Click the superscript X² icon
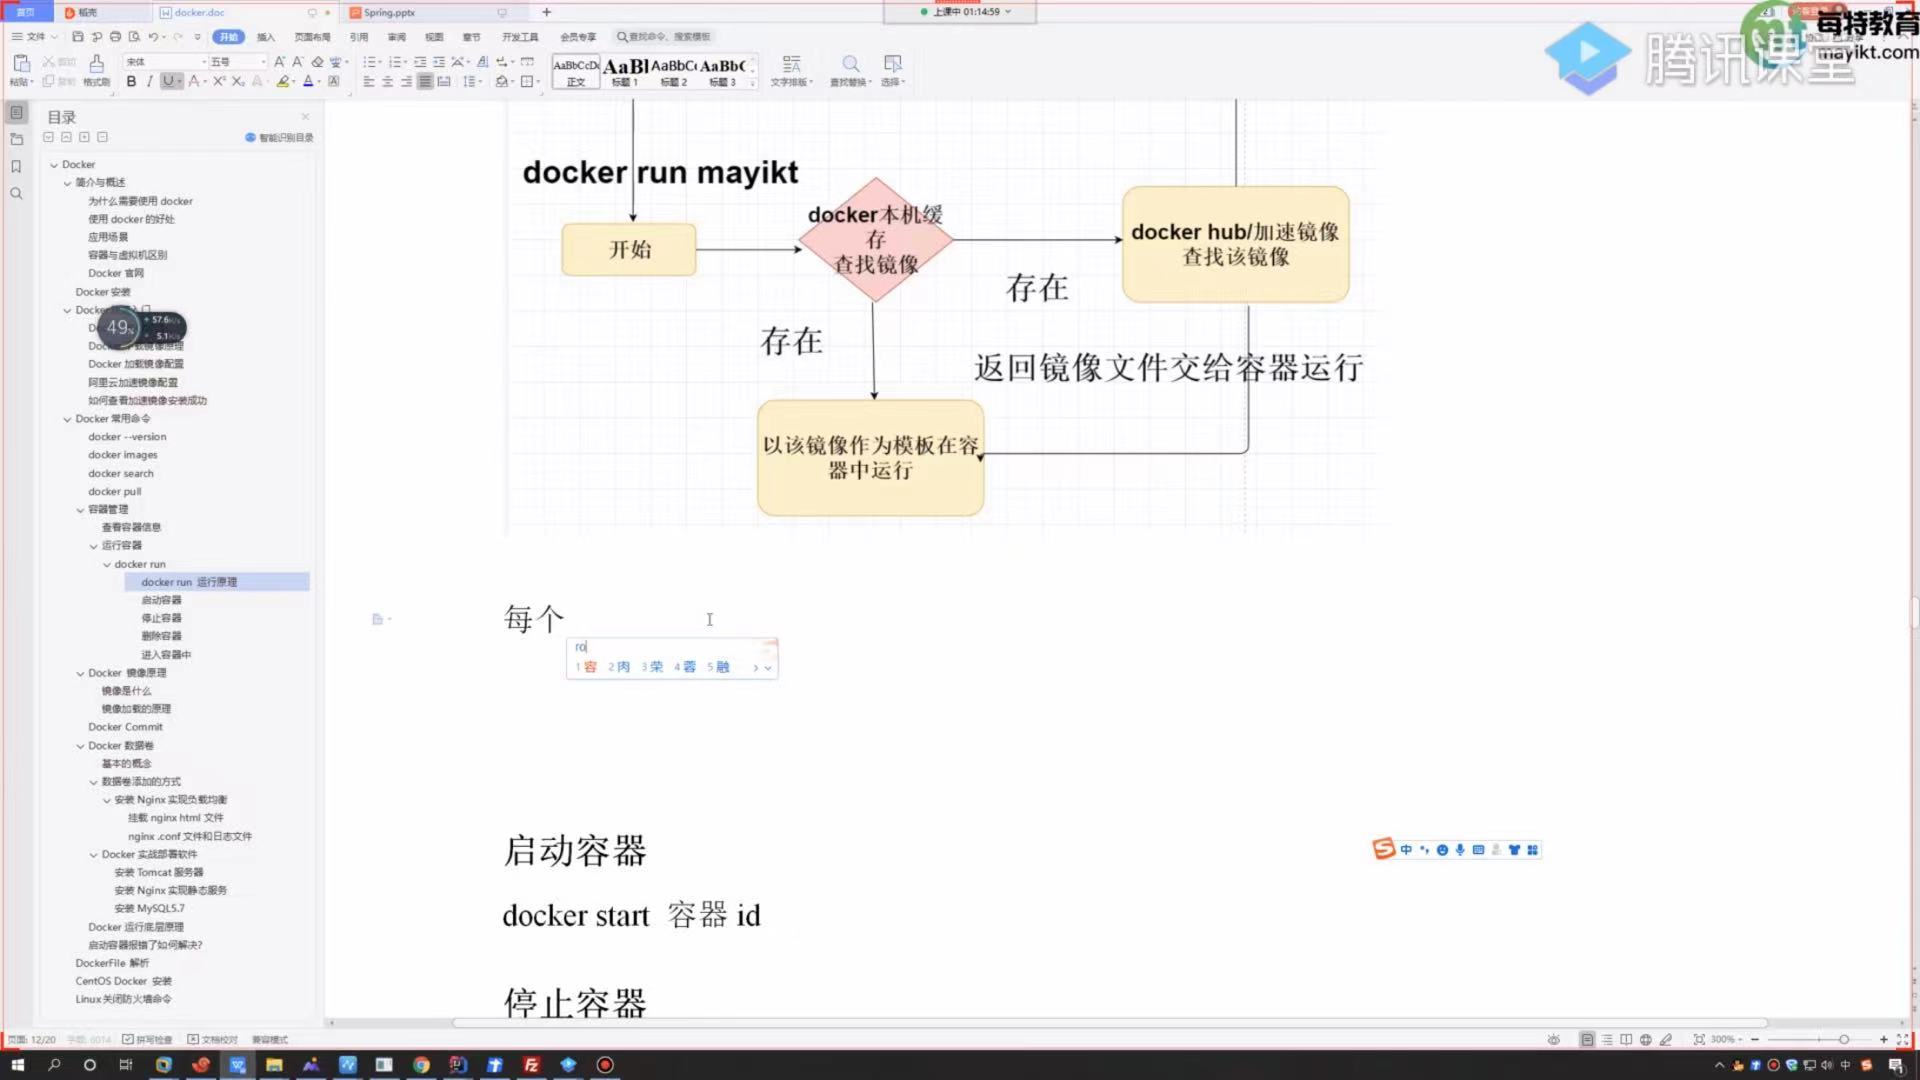1920x1080 pixels. click(219, 82)
